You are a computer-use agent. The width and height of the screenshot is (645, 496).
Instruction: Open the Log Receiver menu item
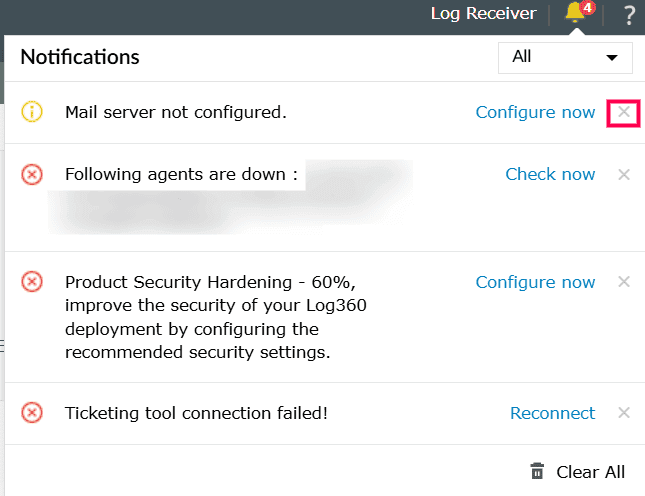point(483,14)
